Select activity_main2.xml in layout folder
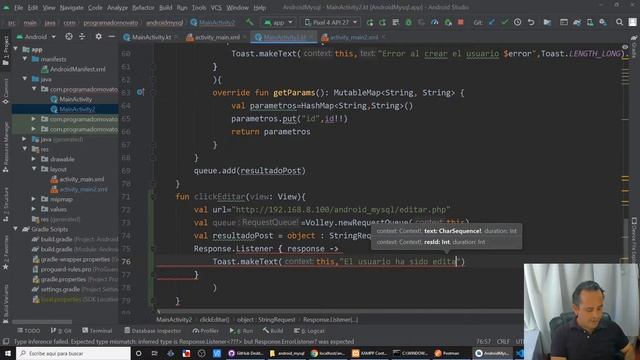Image resolution: width=640 pixels, height=360 pixels. tap(79, 189)
